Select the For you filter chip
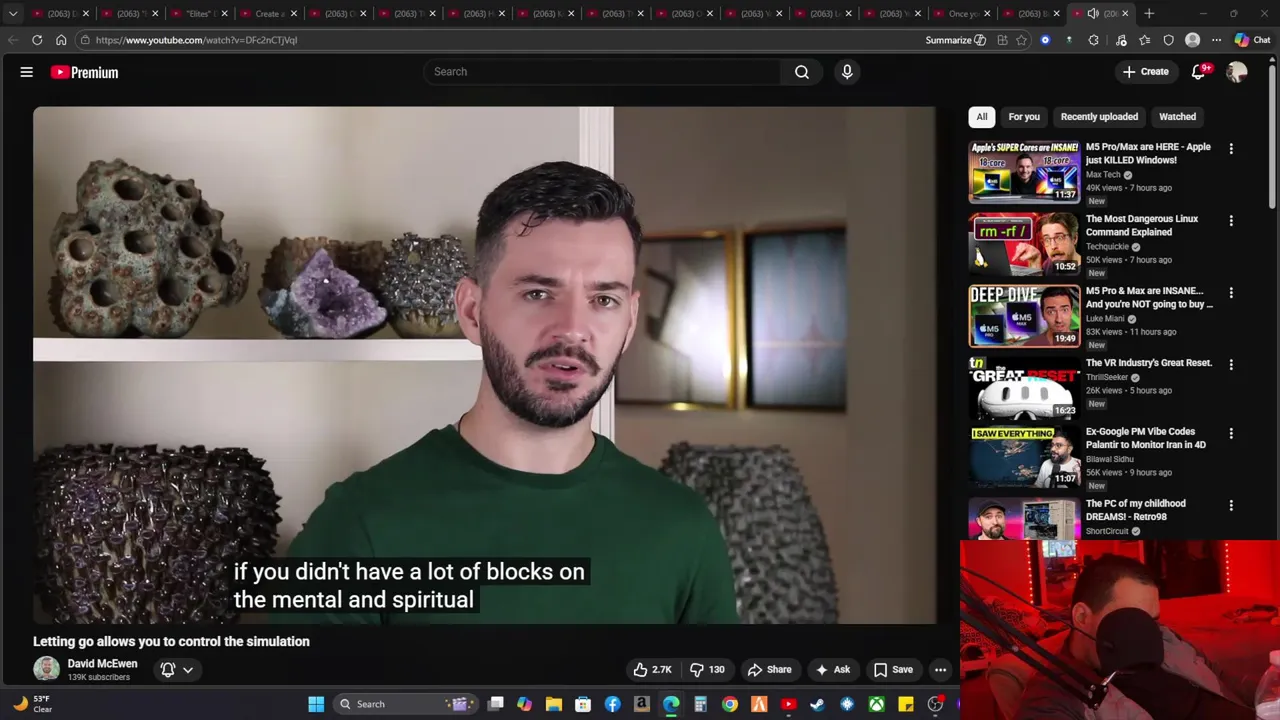This screenshot has width=1280, height=720. [1024, 117]
